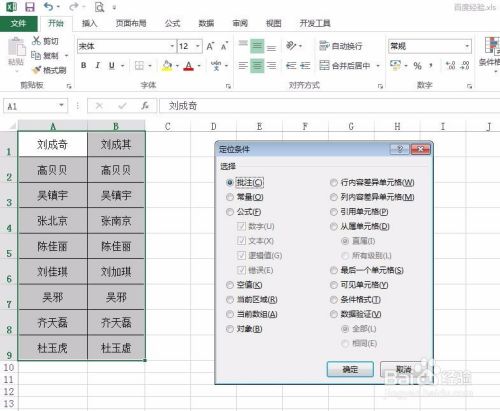
Task: Switch to the 开发工具 (Developer) tab
Action: [315, 23]
